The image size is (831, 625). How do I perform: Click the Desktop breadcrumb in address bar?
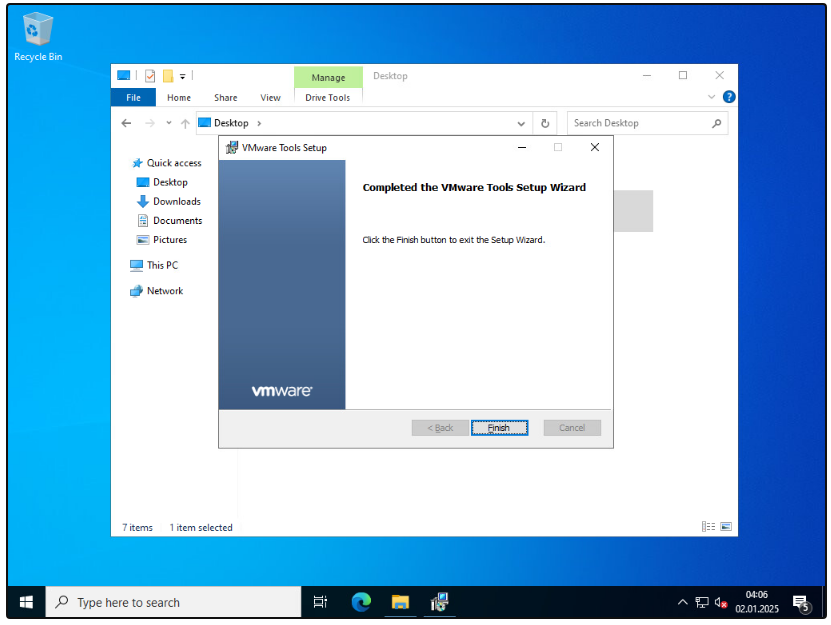[231, 123]
